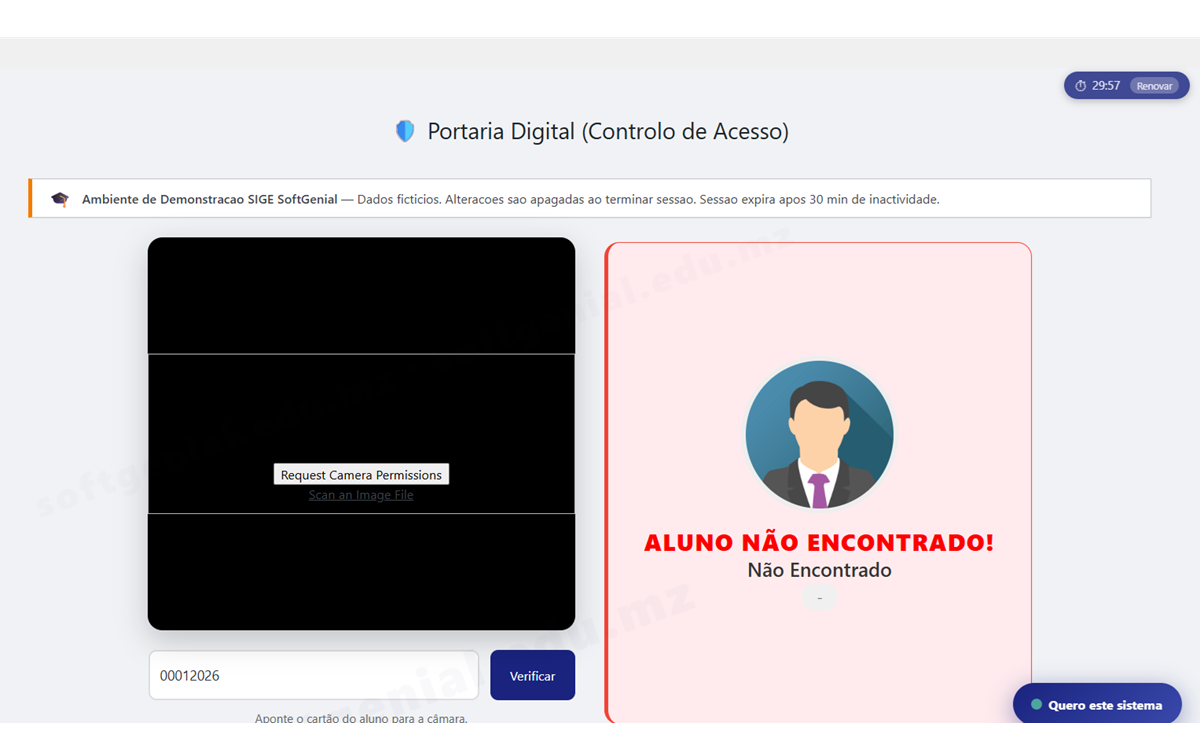Screen dimensions: 1200x750
Task: Click the stopwatch icon on session timer chip
Action: tap(1080, 85)
